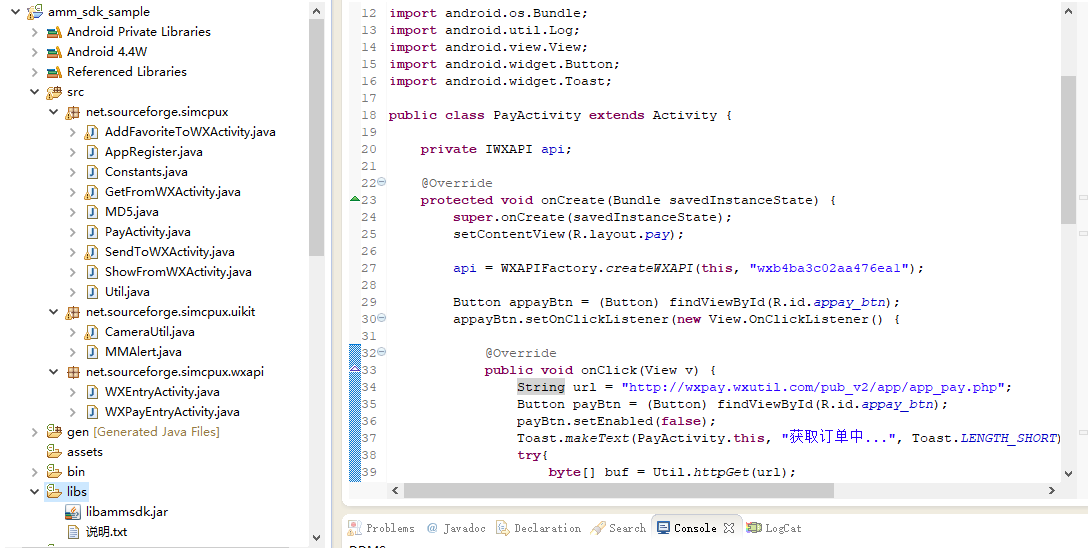The height and width of the screenshot is (548, 1088).
Task: Open the Declaration tab
Action: coord(539,528)
